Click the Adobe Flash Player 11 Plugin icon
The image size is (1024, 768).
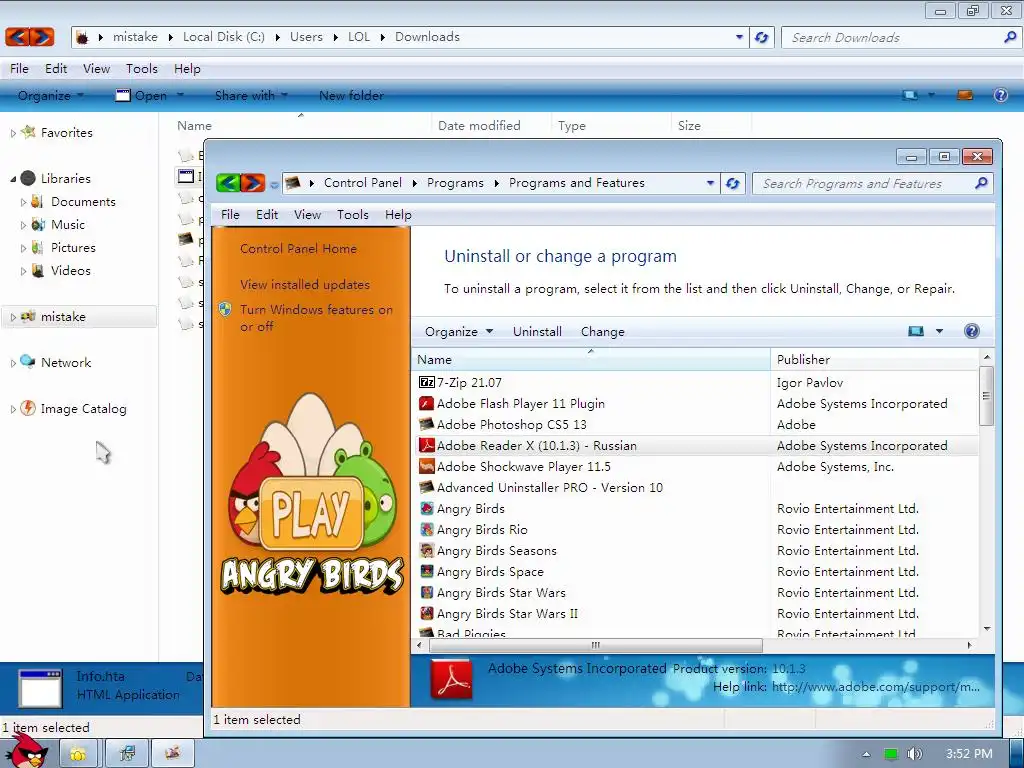(426, 404)
